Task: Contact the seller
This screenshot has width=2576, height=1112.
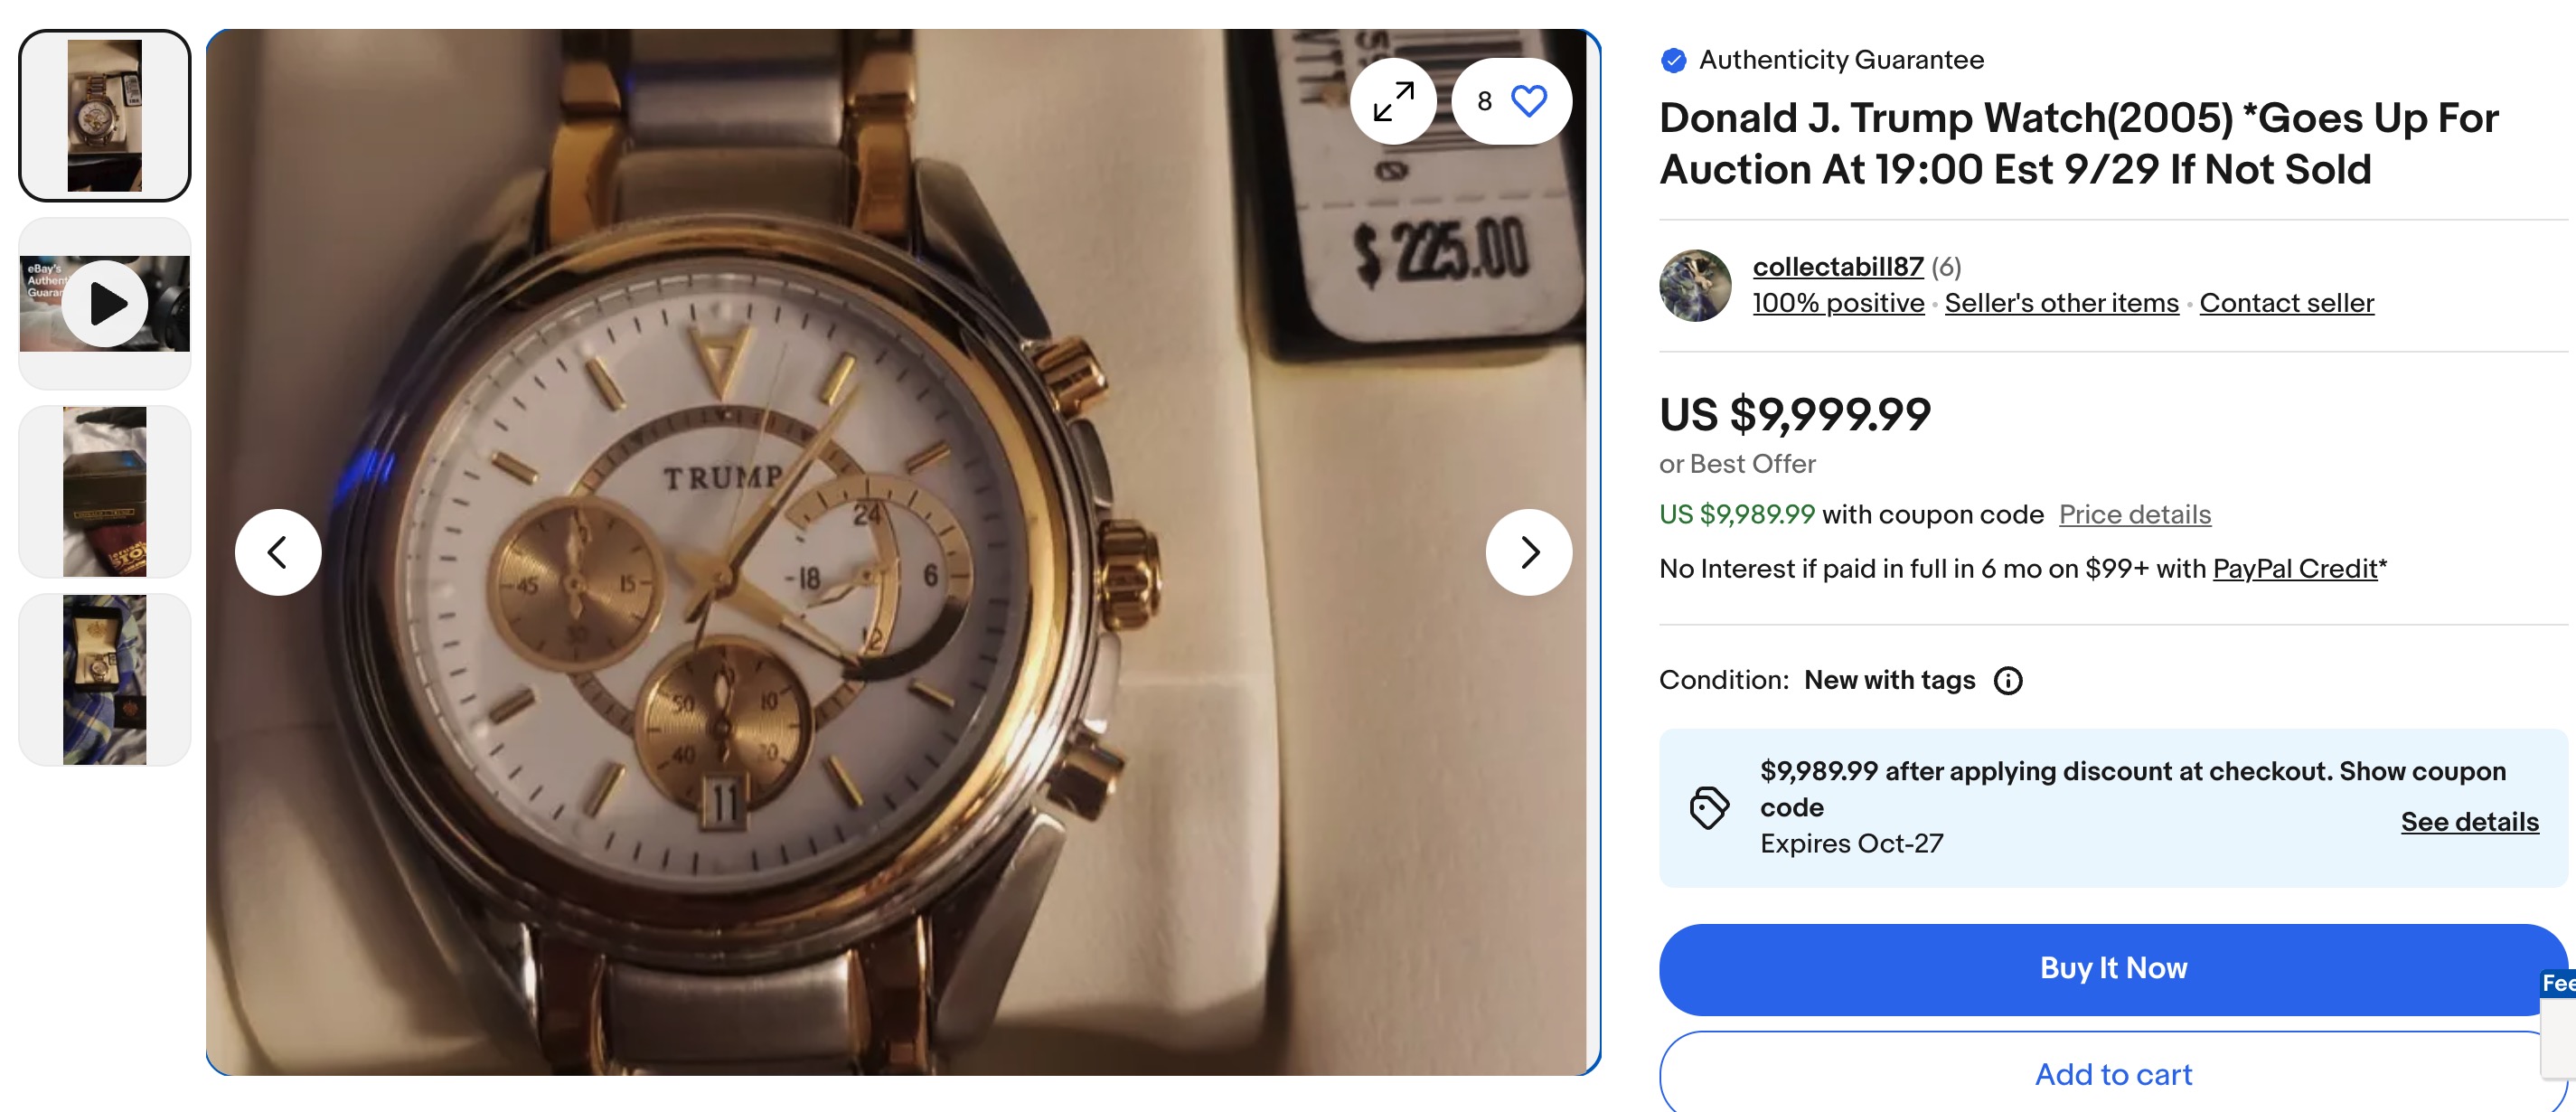Action: pos(2286,303)
